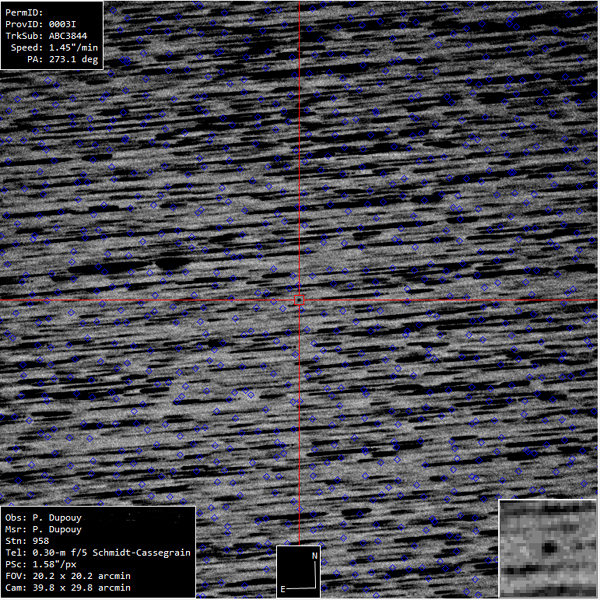The width and height of the screenshot is (600, 600).
Task: Click the 'FOV: 20.2 x 20.2 arcmin' line
Action: pos(68,576)
